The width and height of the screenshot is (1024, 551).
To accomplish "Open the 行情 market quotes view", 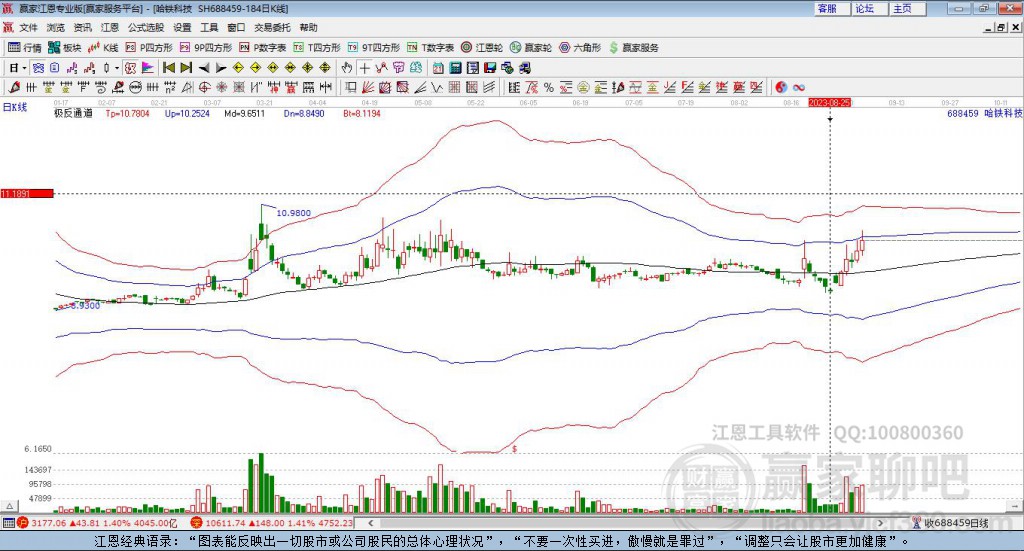I will click(x=25, y=48).
